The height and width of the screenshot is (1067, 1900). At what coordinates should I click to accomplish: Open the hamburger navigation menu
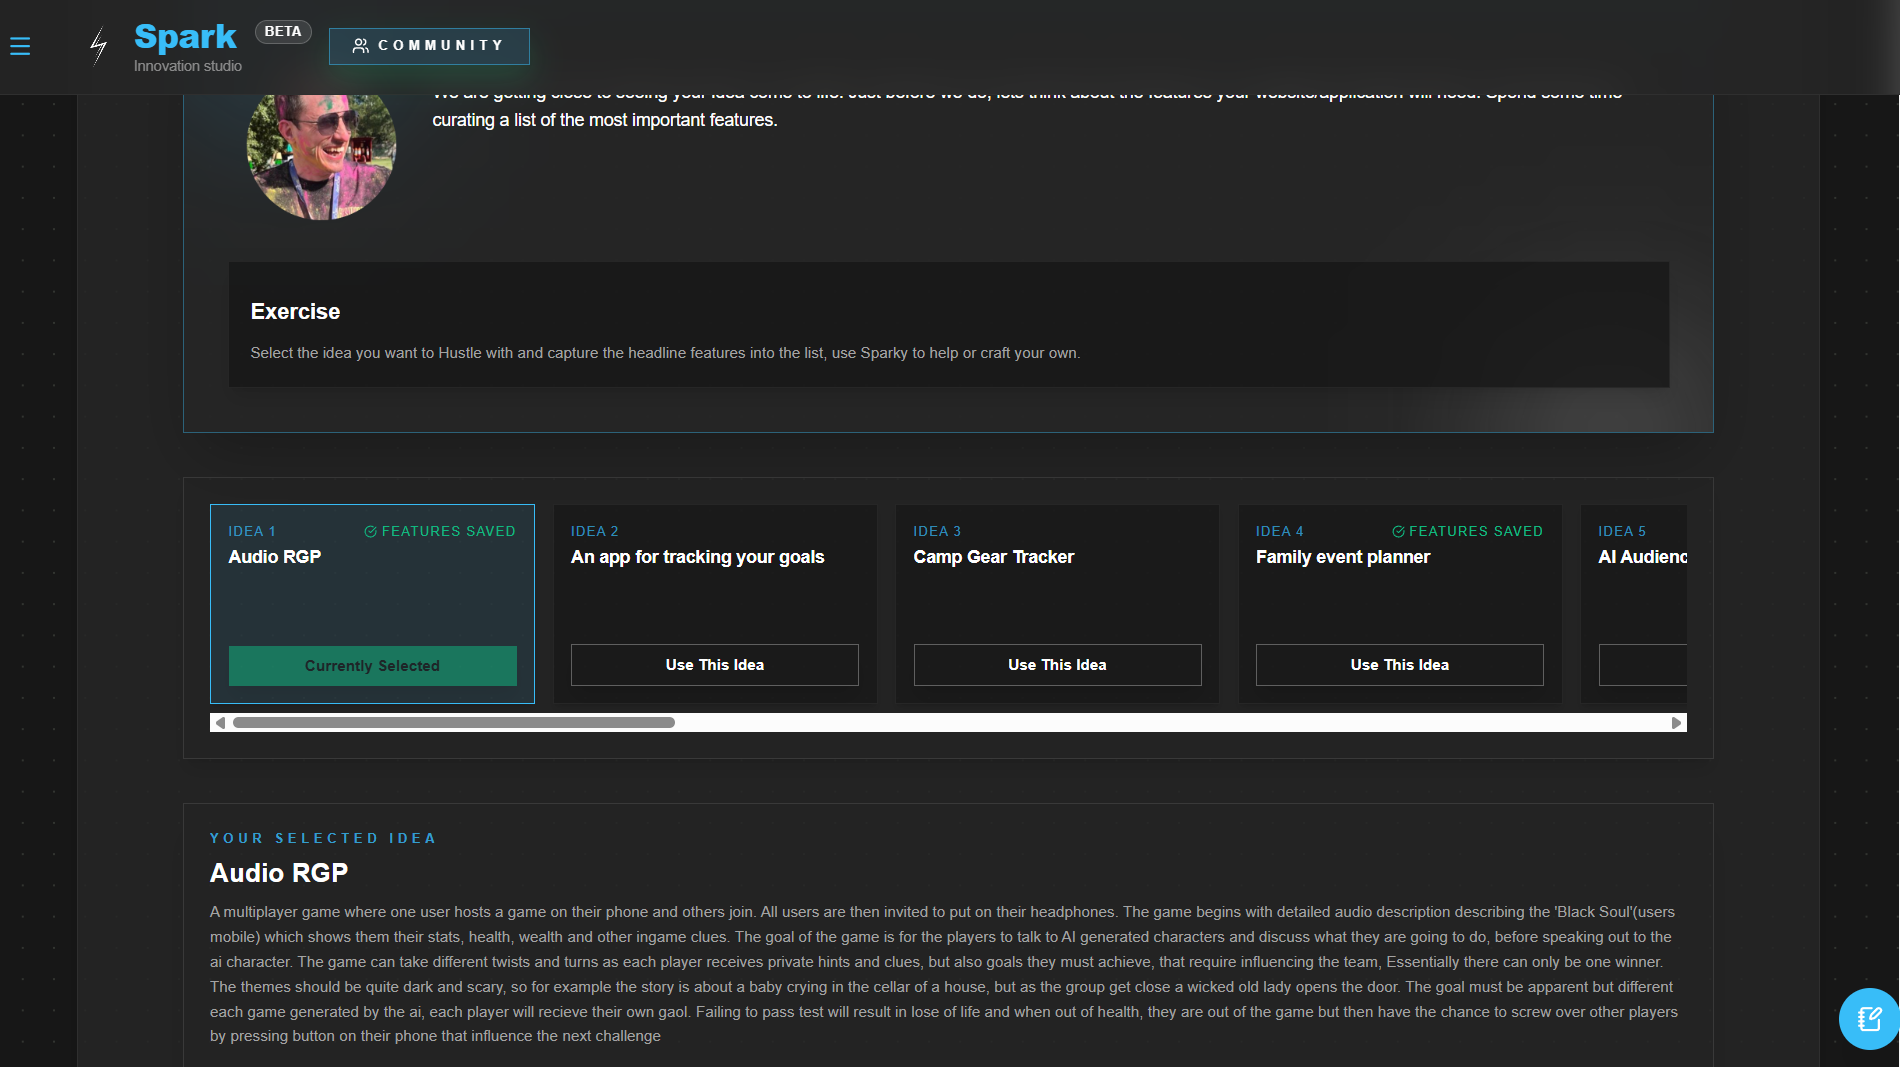20,46
